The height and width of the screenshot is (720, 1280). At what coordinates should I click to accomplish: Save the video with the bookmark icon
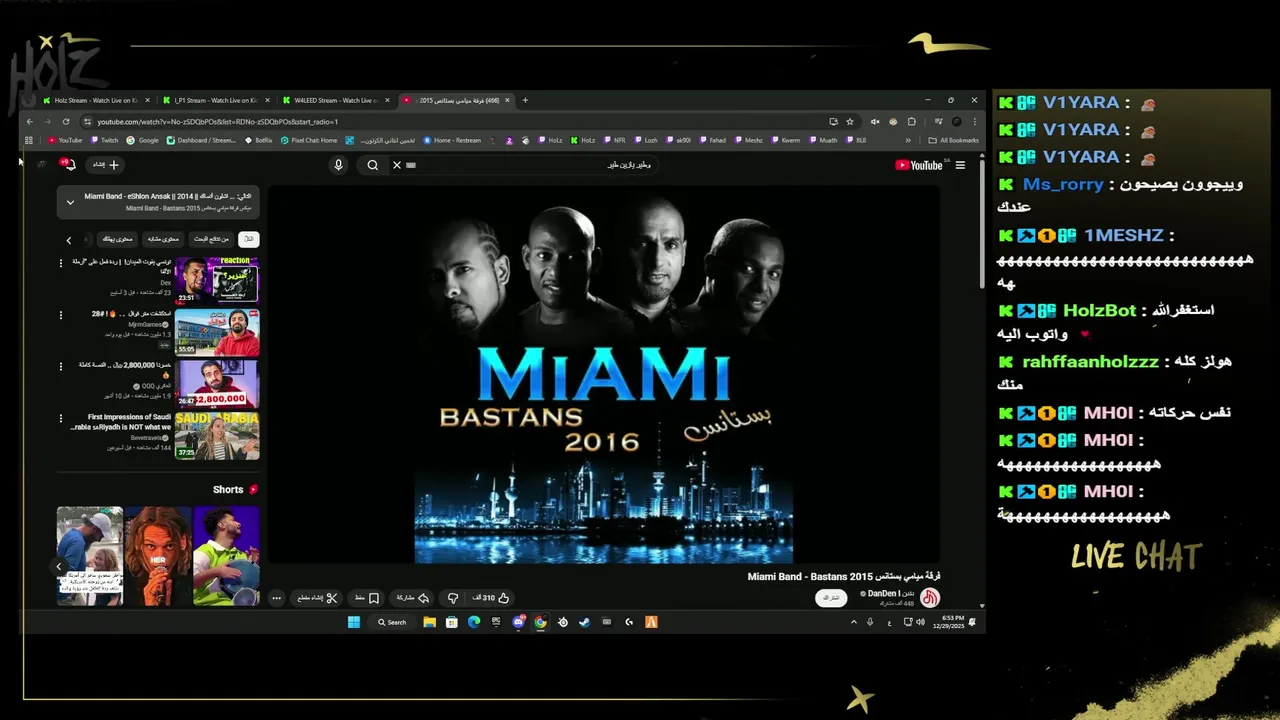tap(367, 598)
